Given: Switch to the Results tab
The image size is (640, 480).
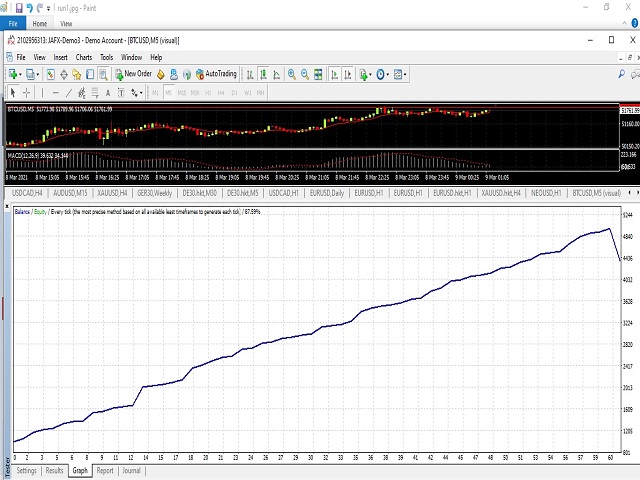Looking at the screenshot, I should 54,470.
